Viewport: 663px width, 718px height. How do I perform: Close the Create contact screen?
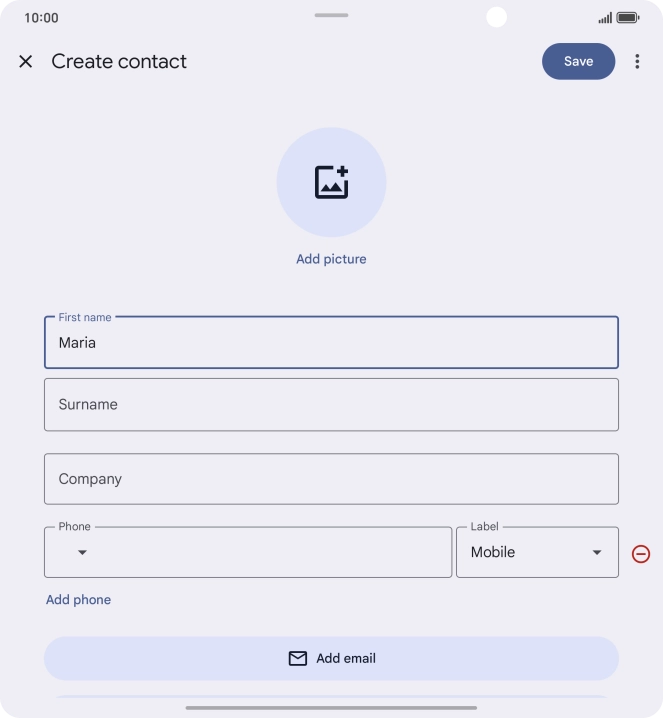tap(26, 62)
